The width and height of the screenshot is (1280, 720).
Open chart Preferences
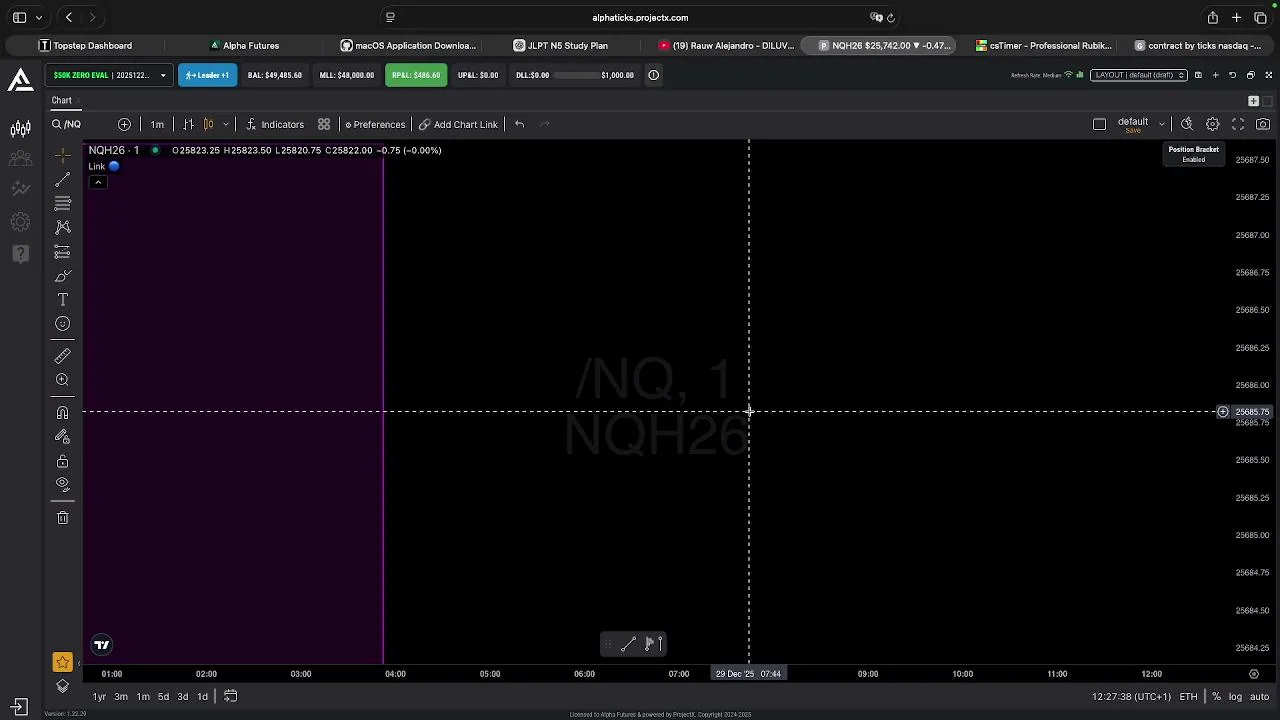pyautogui.click(x=375, y=124)
